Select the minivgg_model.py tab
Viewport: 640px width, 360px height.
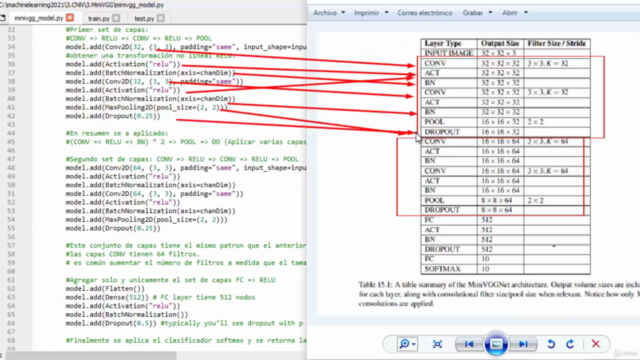(x=39, y=18)
